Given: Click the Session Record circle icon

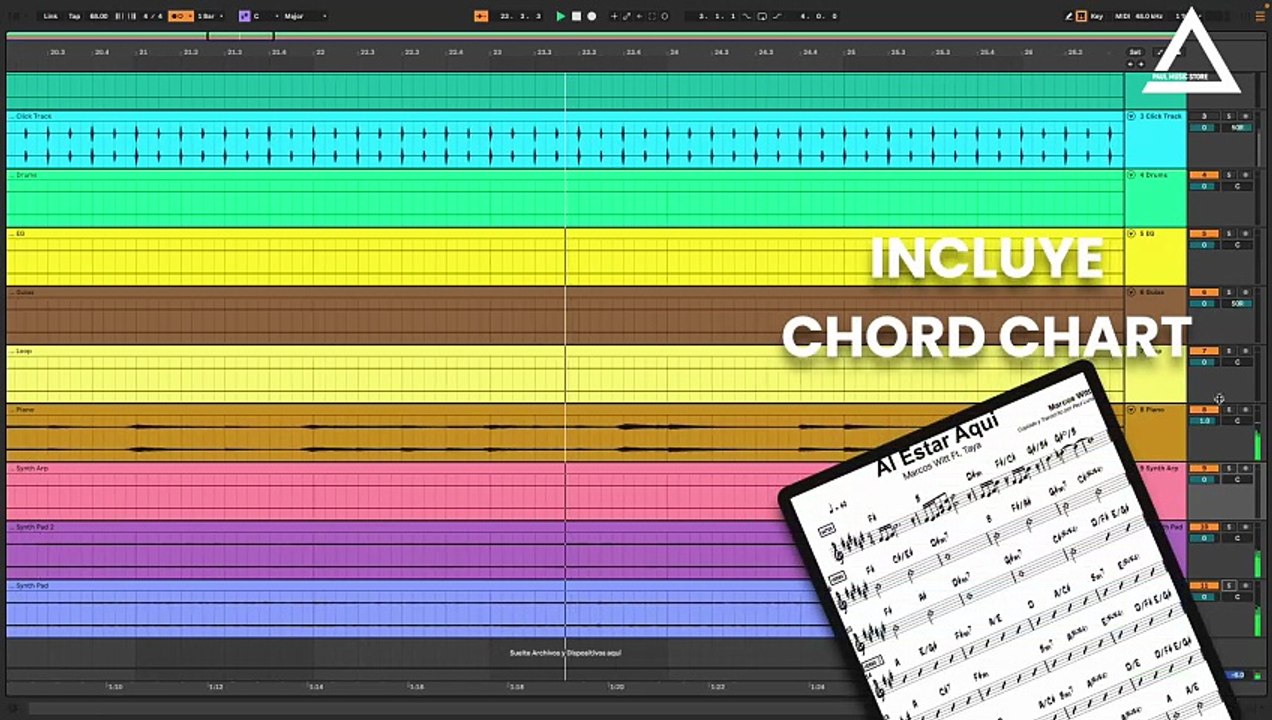Looking at the screenshot, I should click(x=665, y=16).
